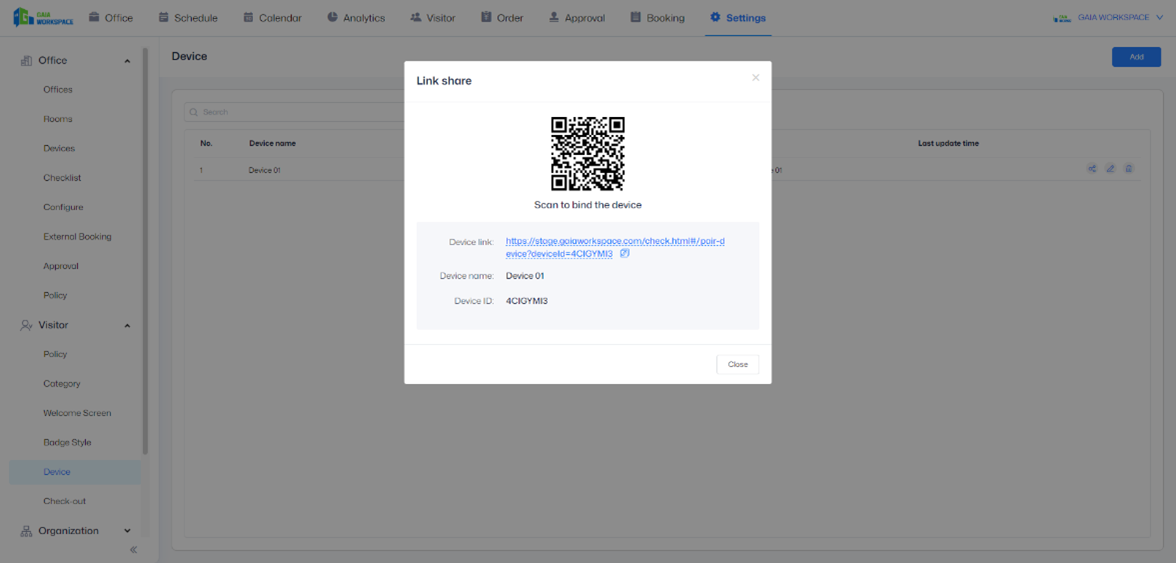Go to the Booking tab

(x=658, y=18)
